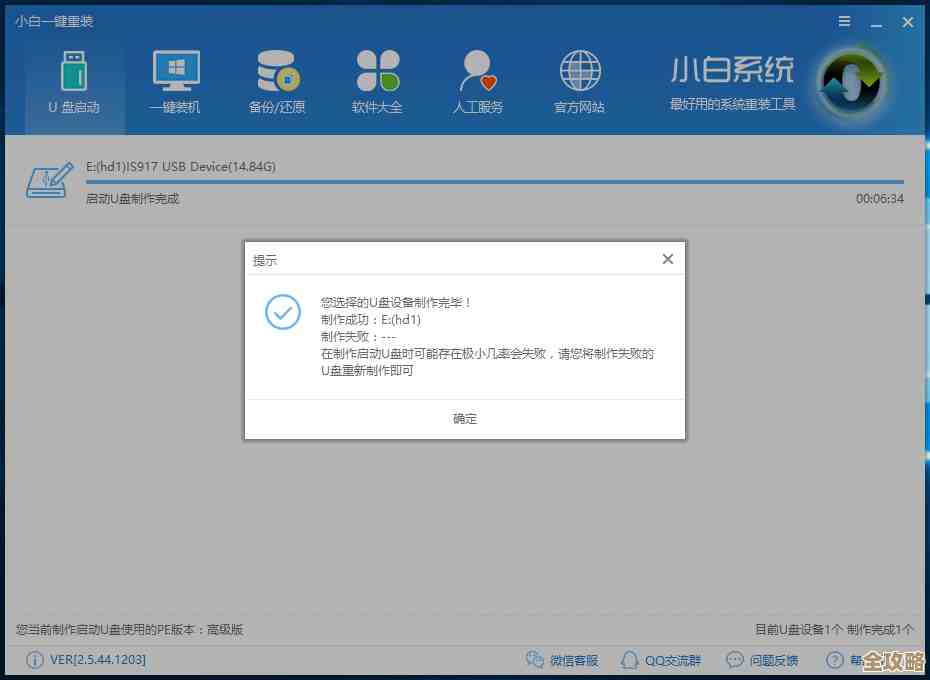Open the 软件大全 software collection icon
Screen dimensions: 930x680
(x=377, y=80)
